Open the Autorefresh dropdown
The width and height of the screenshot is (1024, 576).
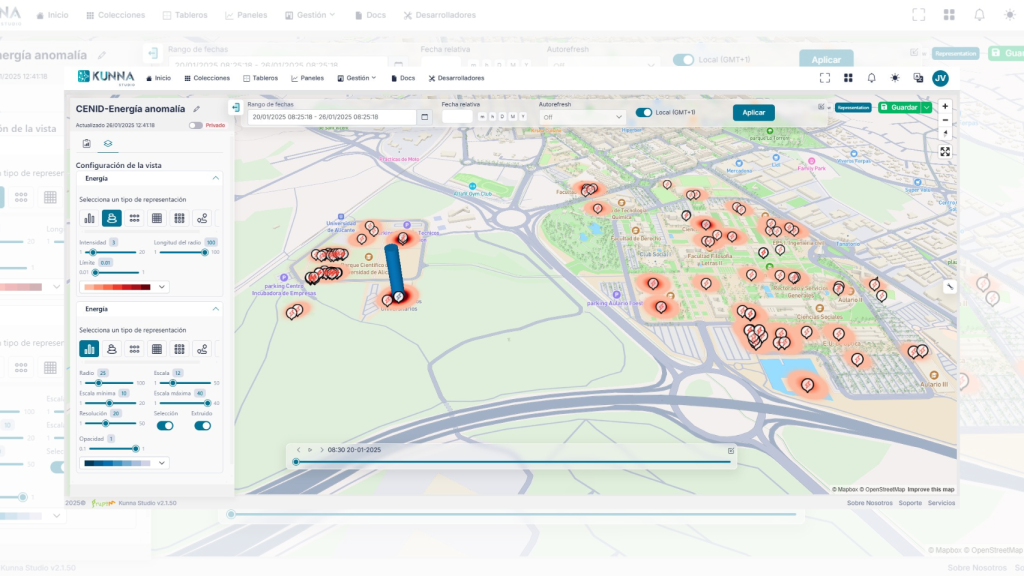(x=582, y=117)
